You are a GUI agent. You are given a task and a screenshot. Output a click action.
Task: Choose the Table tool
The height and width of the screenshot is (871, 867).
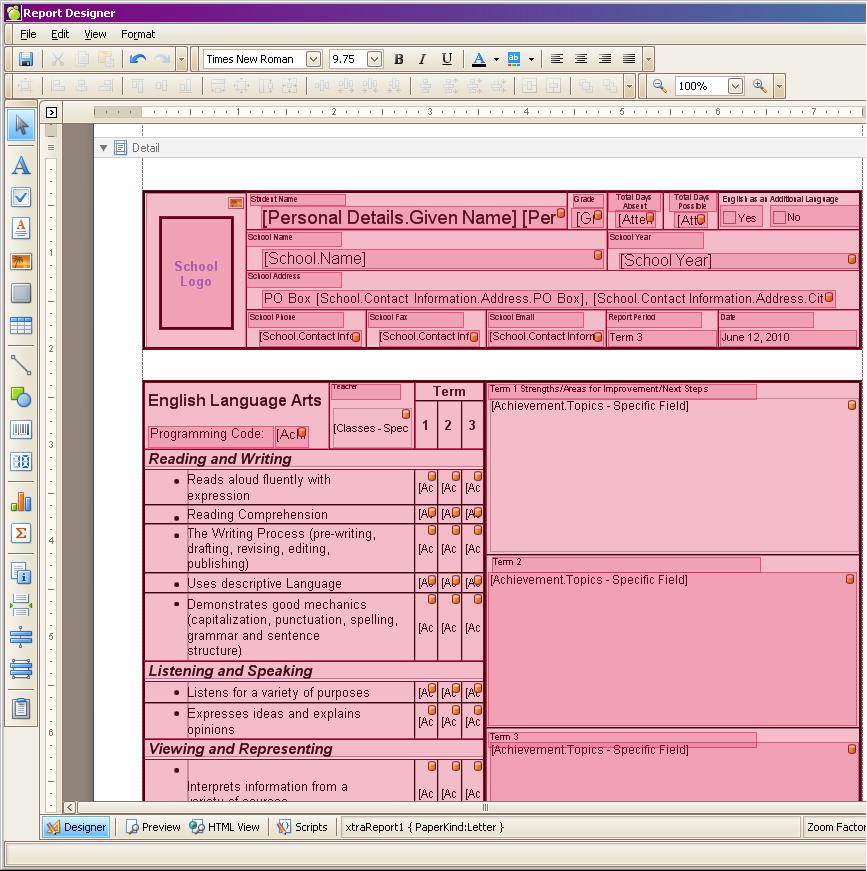21,326
